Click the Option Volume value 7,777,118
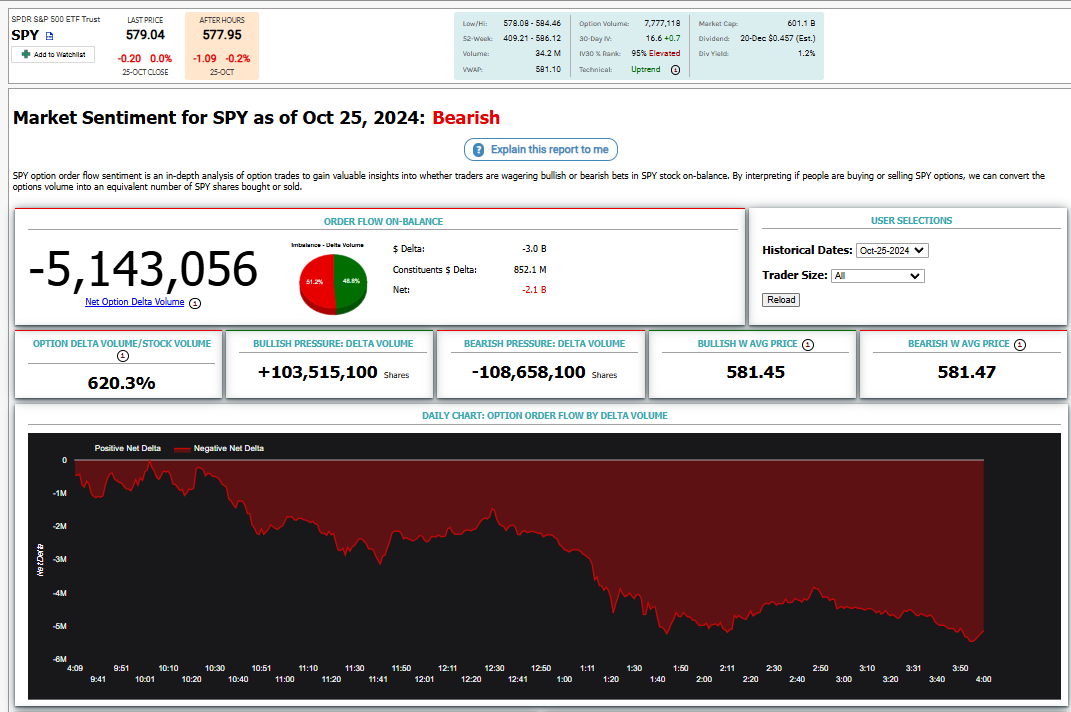 click(662, 23)
